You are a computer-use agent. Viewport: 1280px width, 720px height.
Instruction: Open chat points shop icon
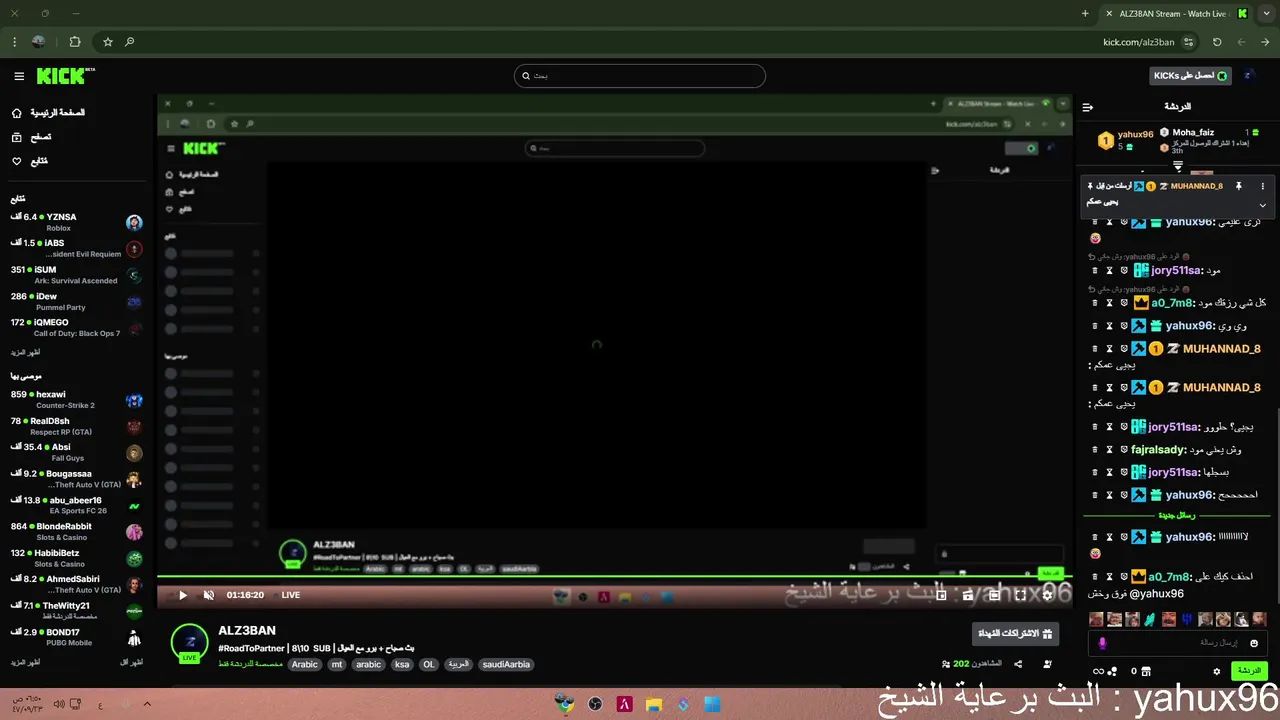tap(1146, 671)
